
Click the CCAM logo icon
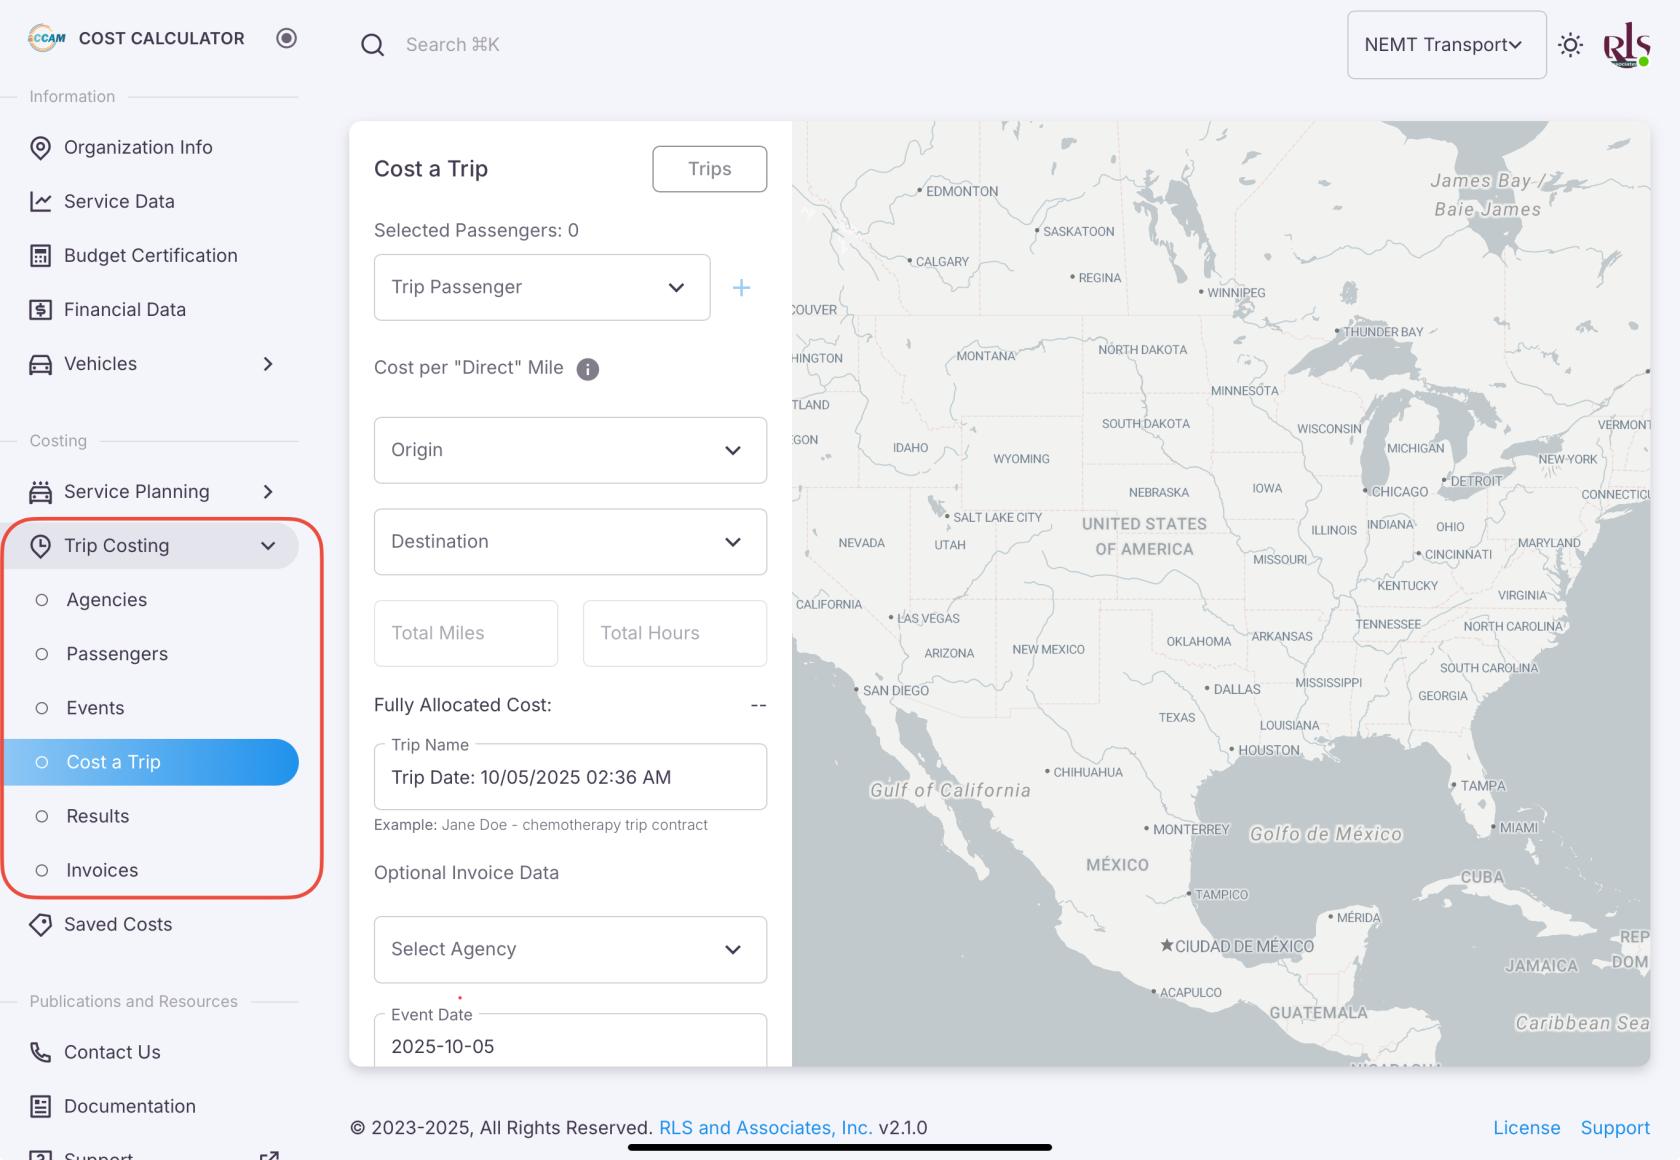pos(46,38)
